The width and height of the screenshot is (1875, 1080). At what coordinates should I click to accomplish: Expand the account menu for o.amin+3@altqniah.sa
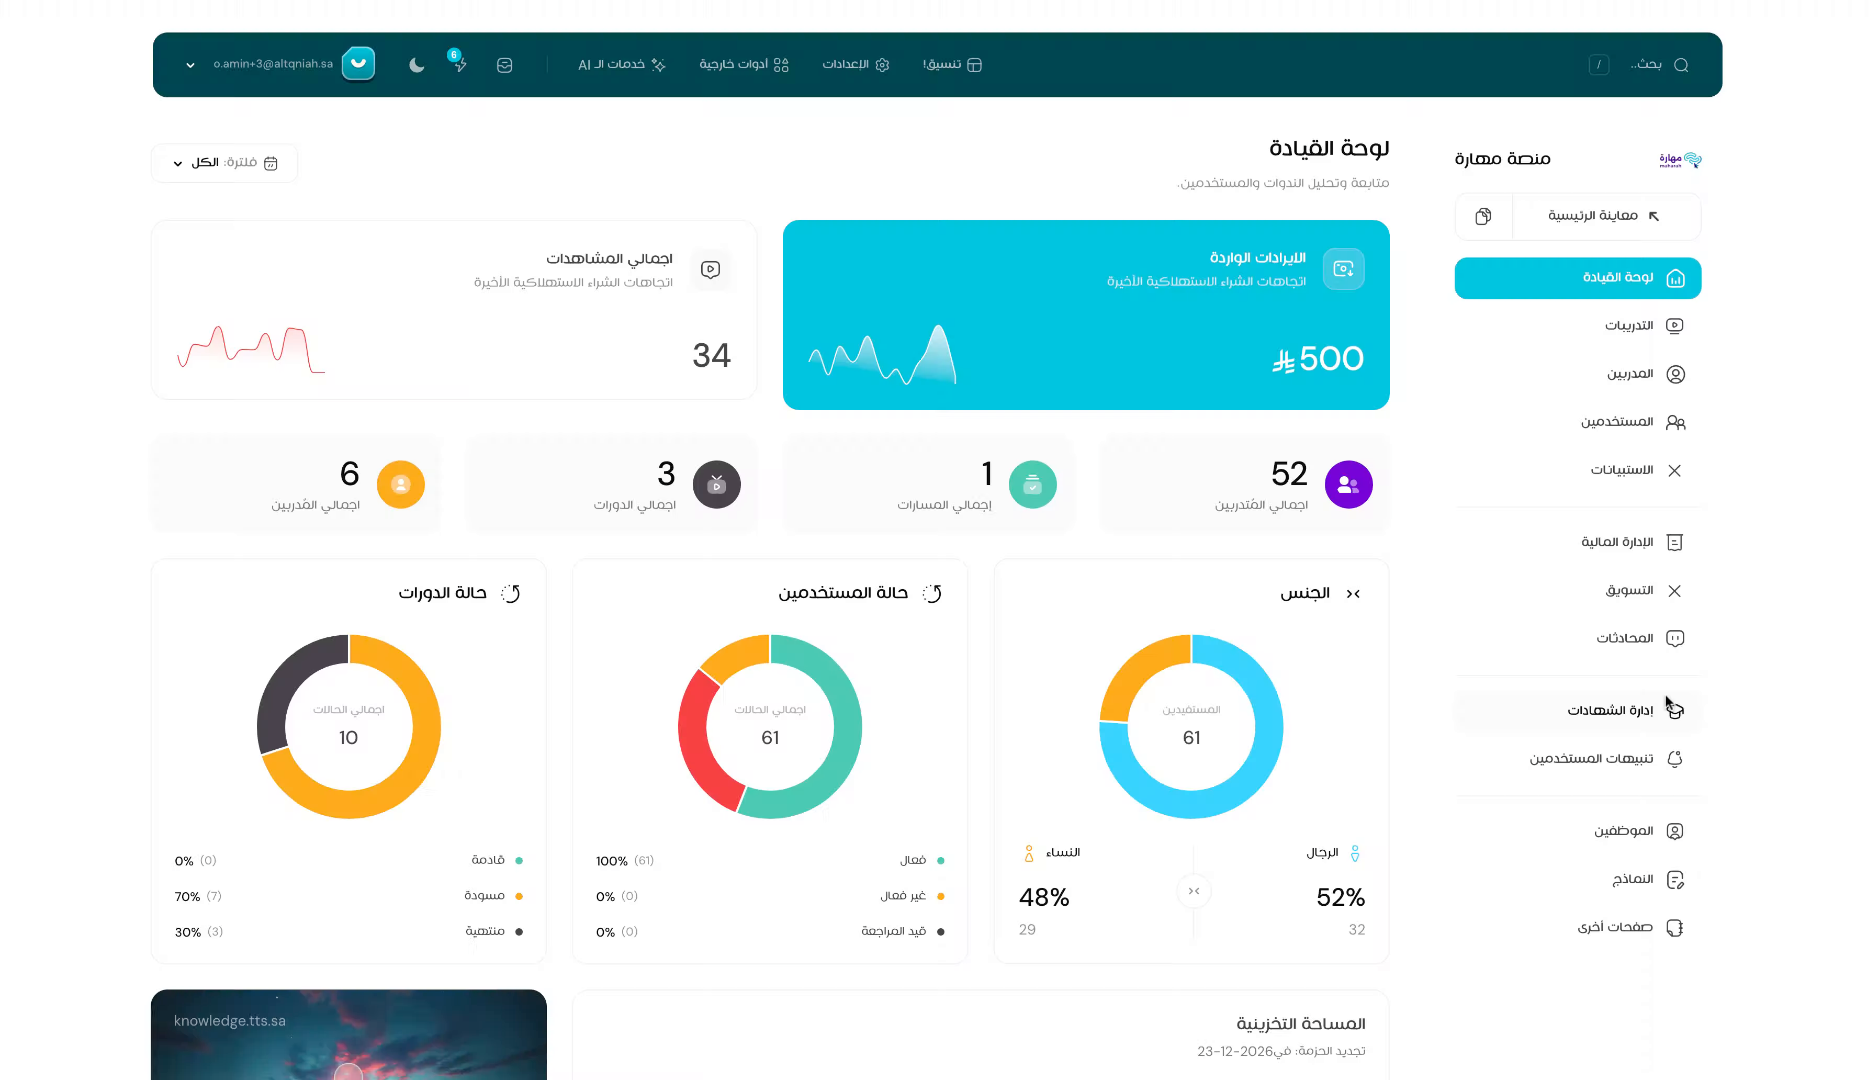point(190,65)
